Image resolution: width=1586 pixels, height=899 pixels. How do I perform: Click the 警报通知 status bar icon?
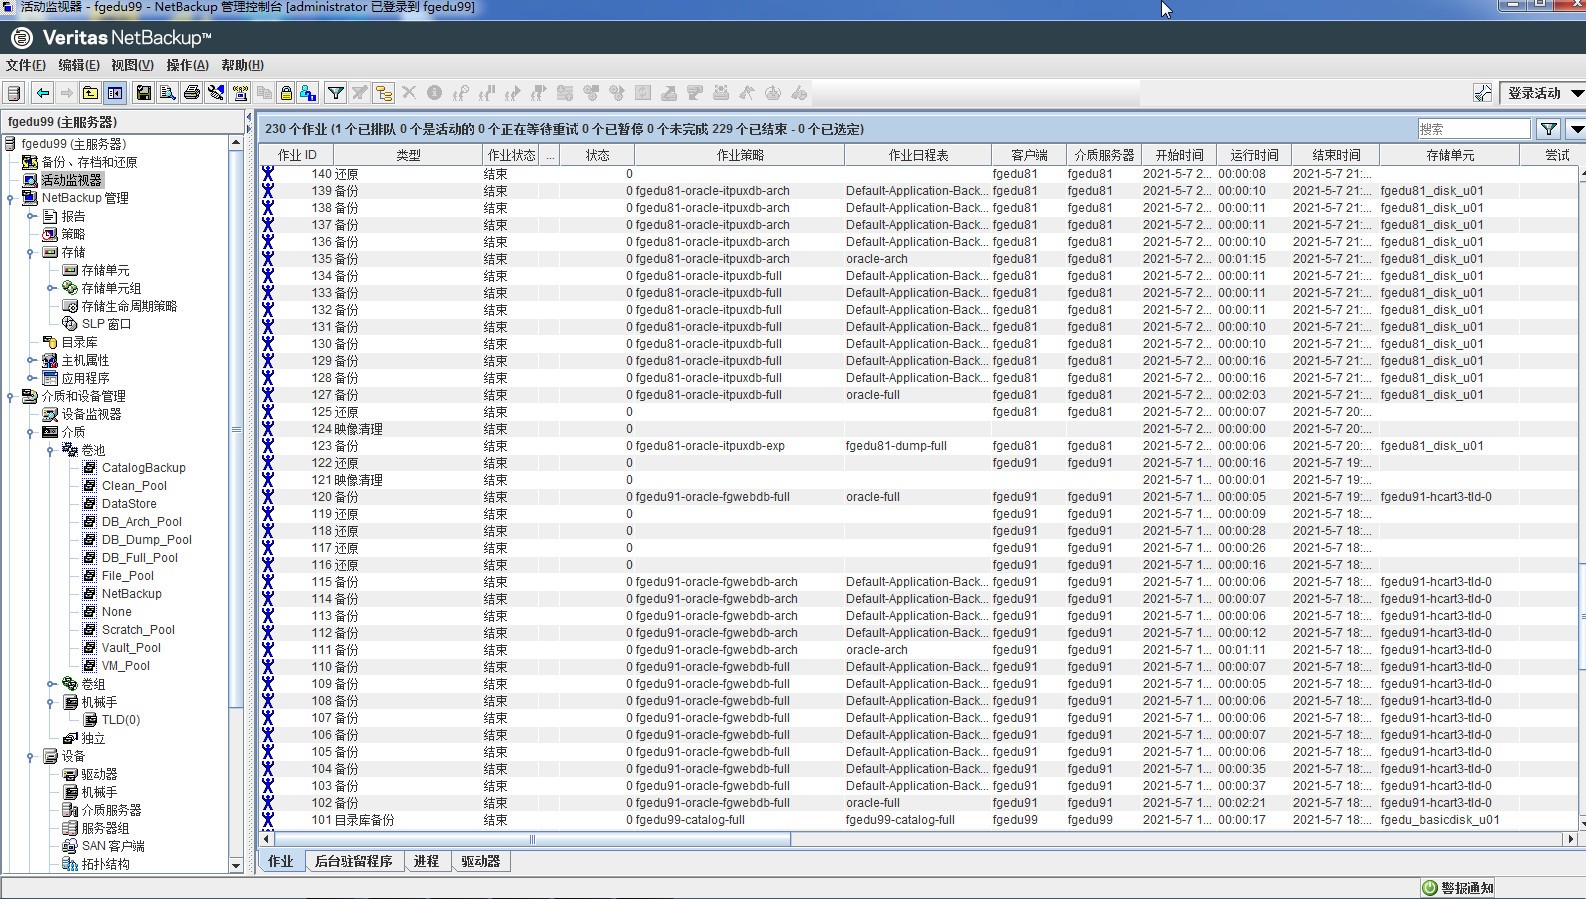tap(1430, 887)
